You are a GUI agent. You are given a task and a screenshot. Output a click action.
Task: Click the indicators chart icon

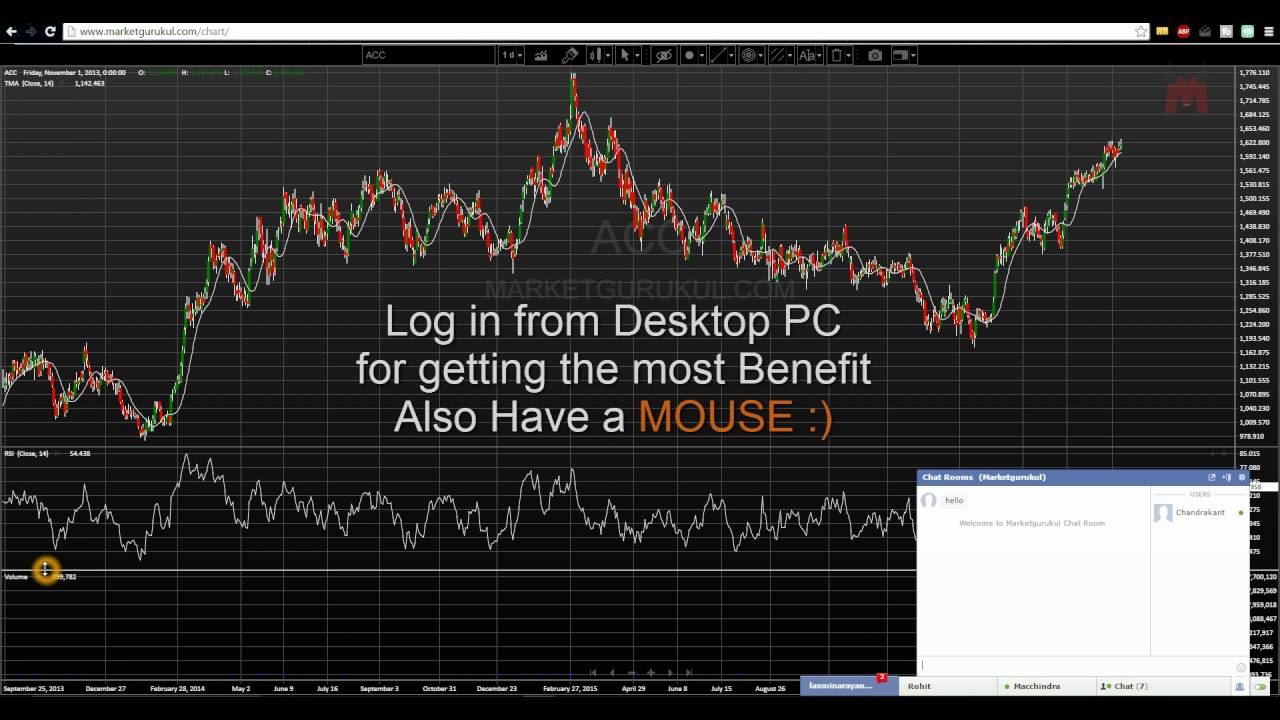click(541, 55)
